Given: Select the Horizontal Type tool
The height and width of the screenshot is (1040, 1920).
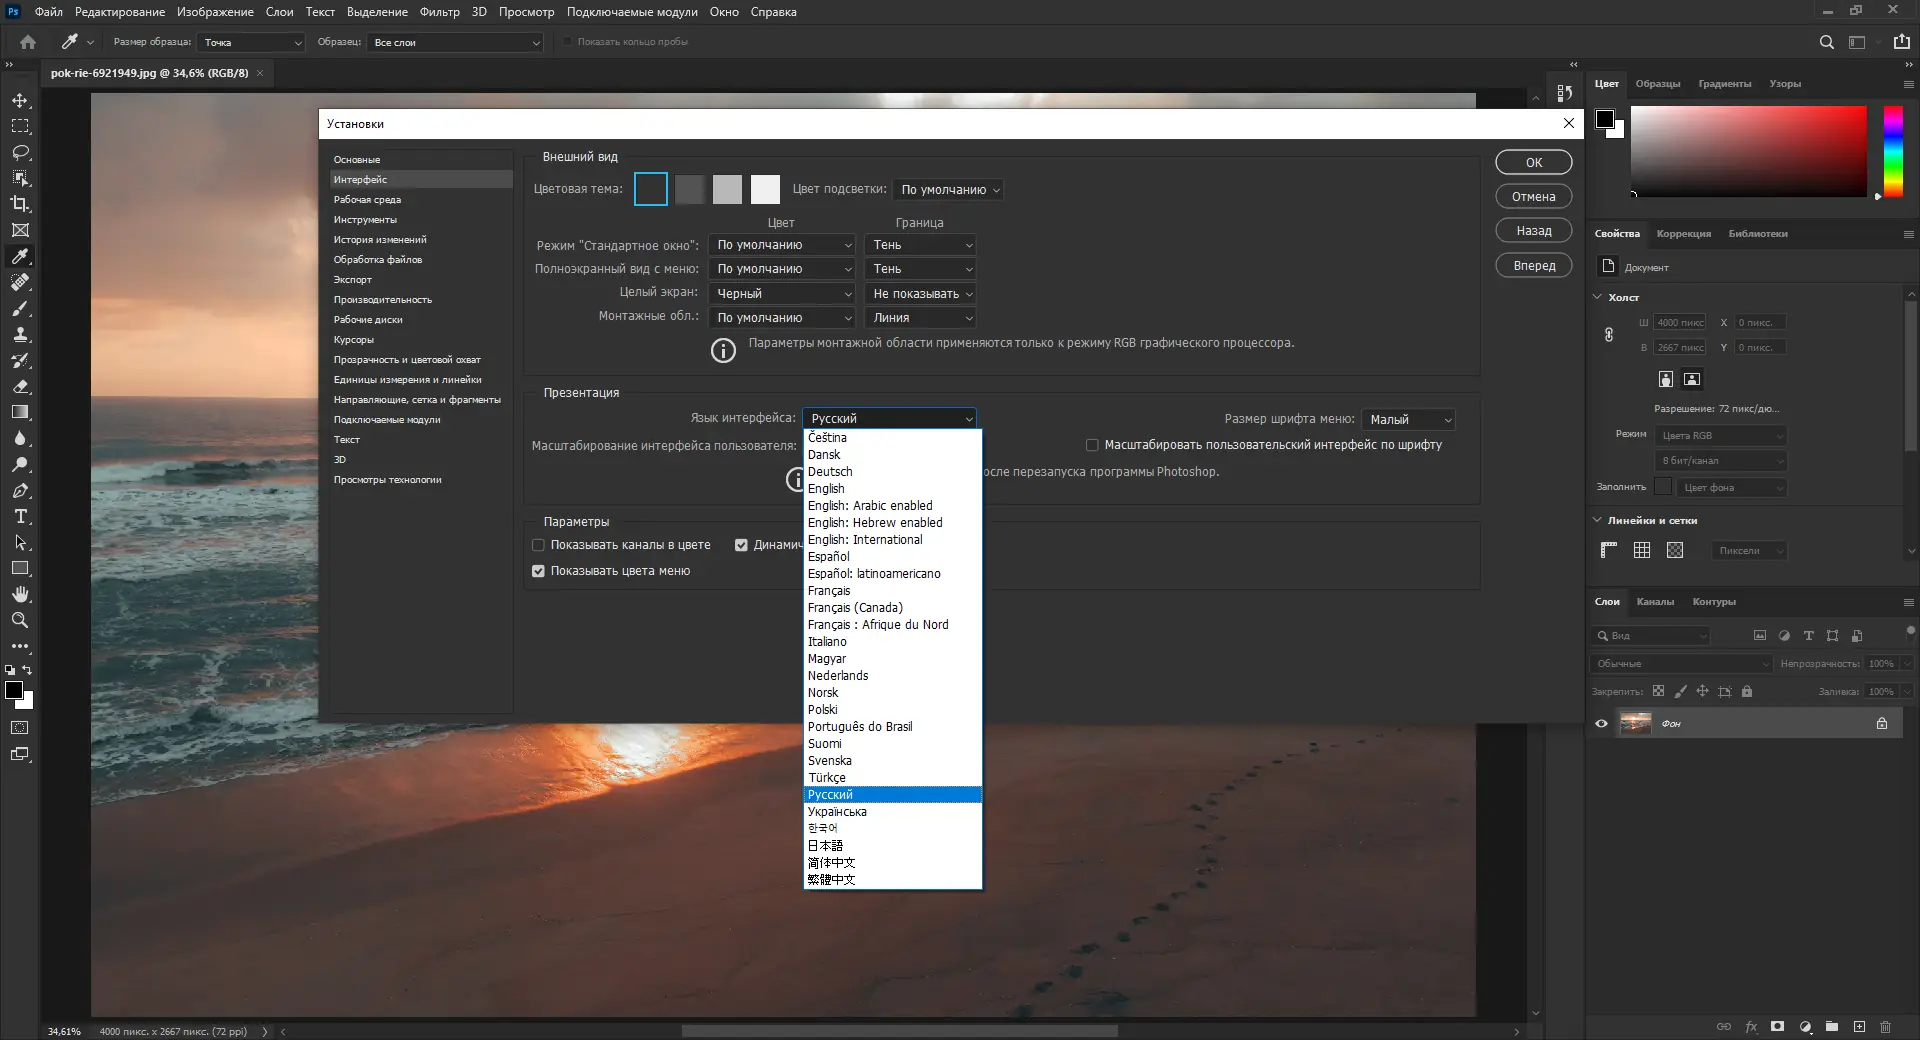Looking at the screenshot, I should pos(20,516).
